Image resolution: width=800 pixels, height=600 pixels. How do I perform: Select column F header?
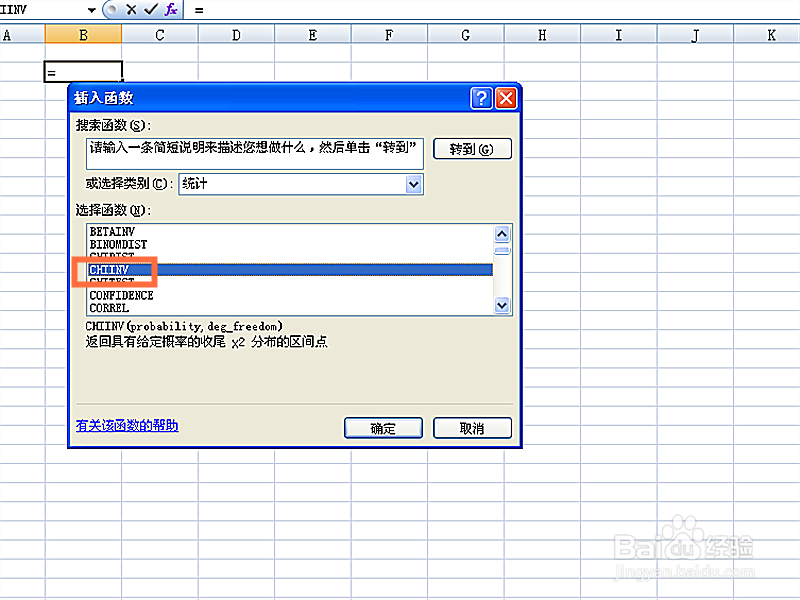(389, 35)
